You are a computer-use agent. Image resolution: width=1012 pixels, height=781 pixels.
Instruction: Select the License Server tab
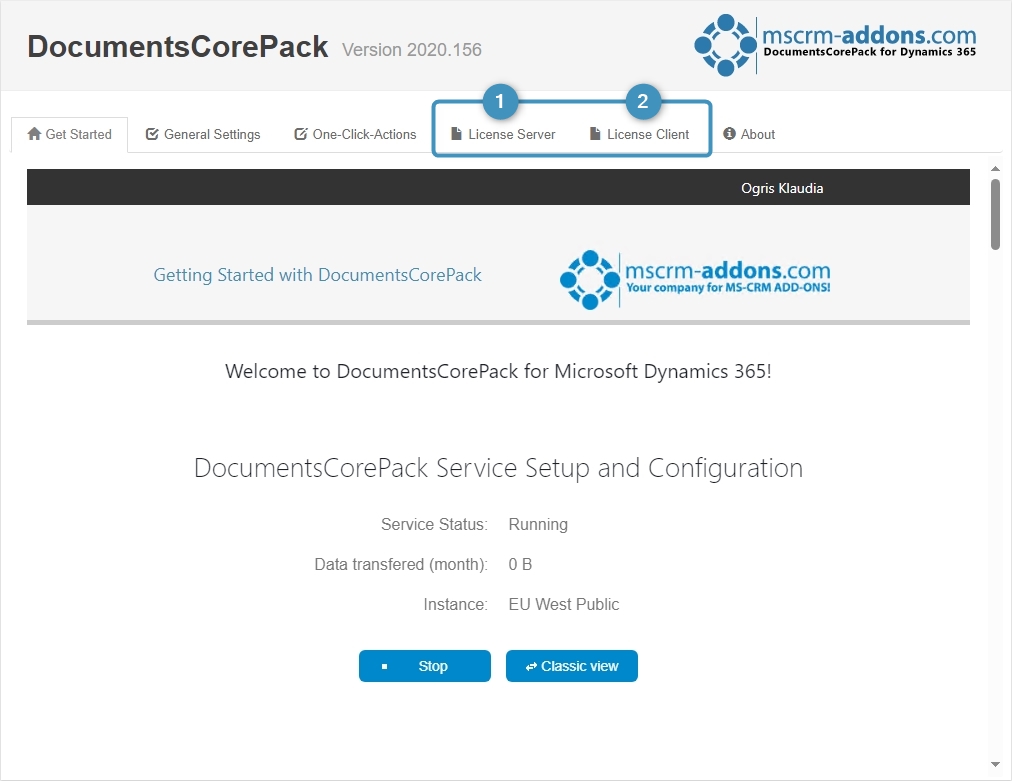(503, 134)
